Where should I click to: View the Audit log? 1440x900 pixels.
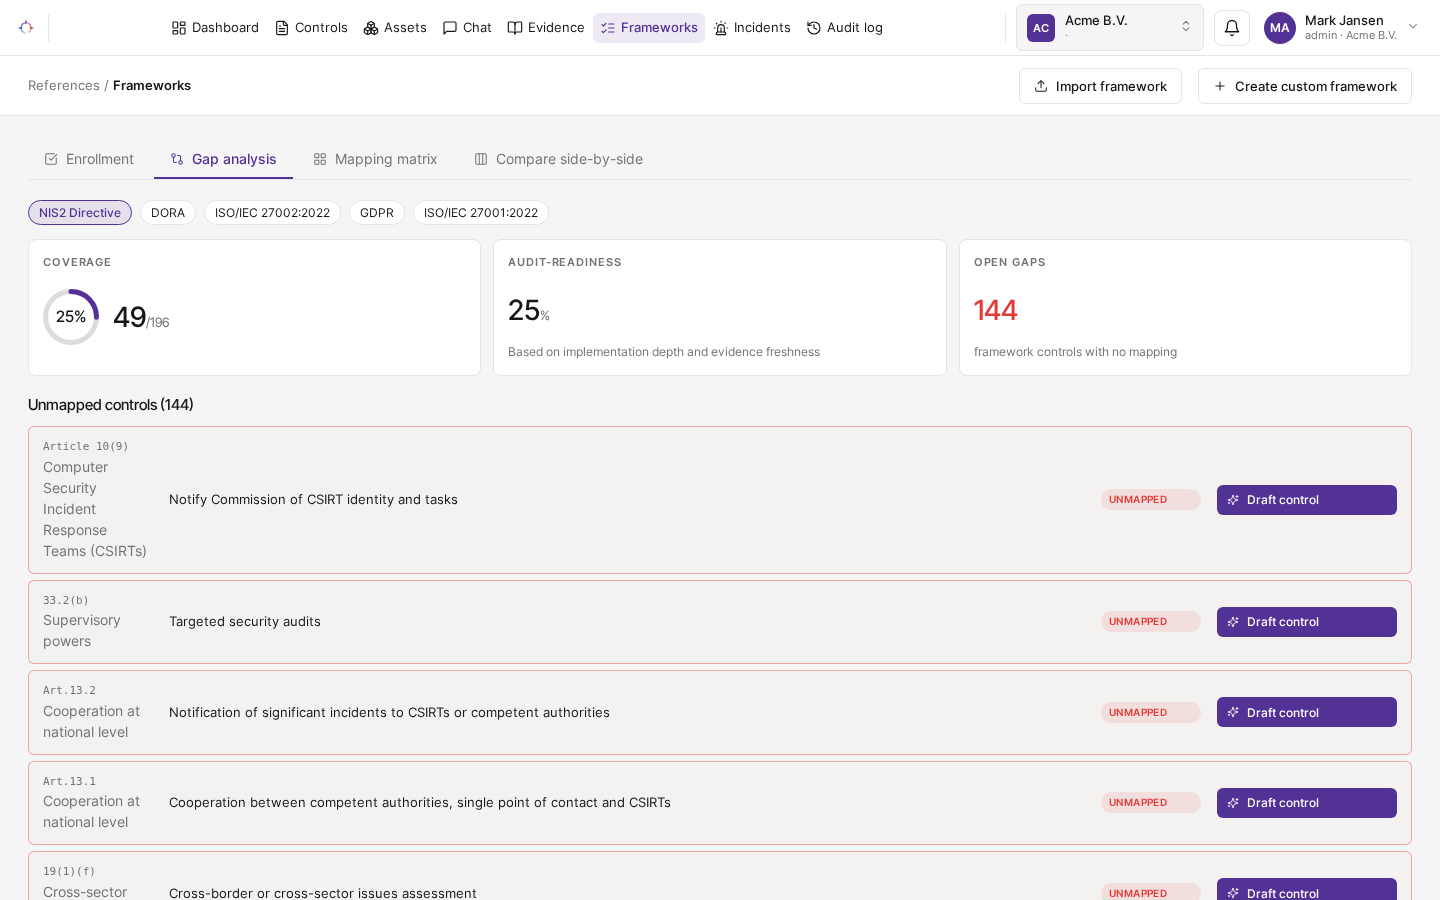pyautogui.click(x=845, y=28)
